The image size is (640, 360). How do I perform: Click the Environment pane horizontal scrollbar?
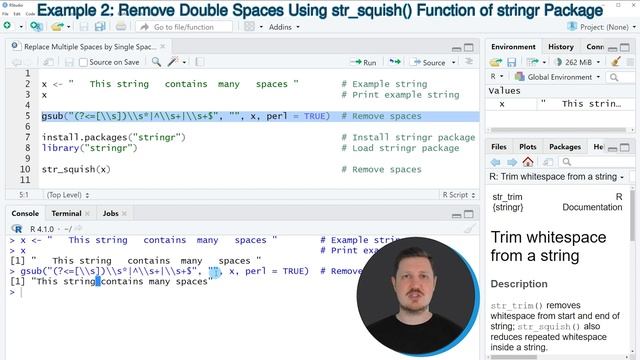tap(558, 130)
